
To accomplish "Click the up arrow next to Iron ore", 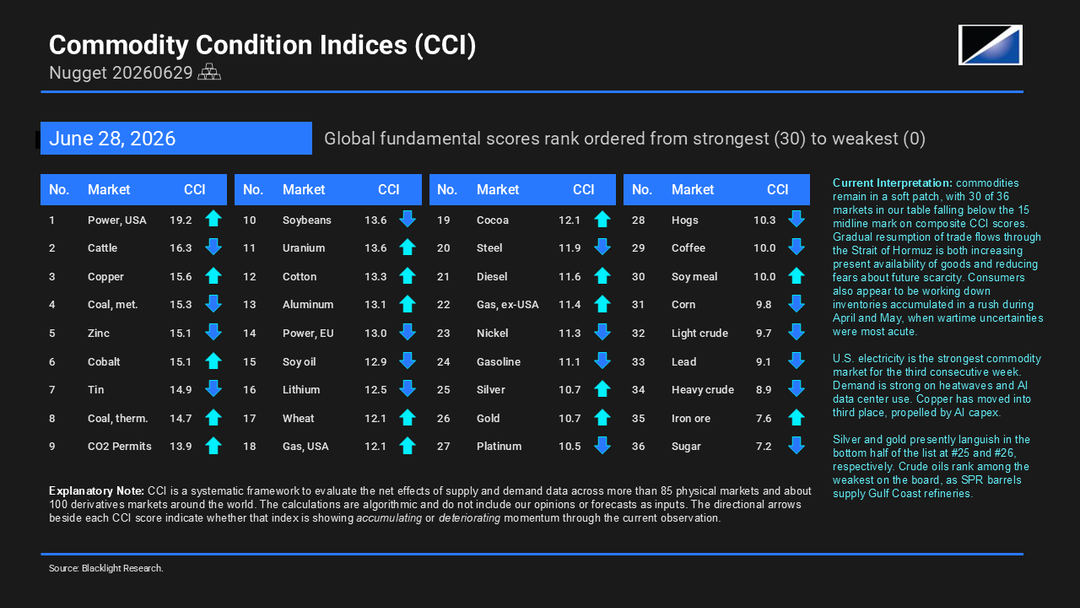I will pos(797,417).
